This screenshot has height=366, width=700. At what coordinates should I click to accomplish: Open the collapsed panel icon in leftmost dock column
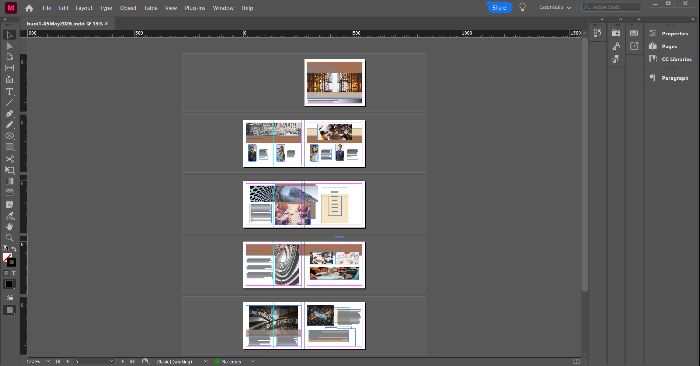(x=597, y=33)
